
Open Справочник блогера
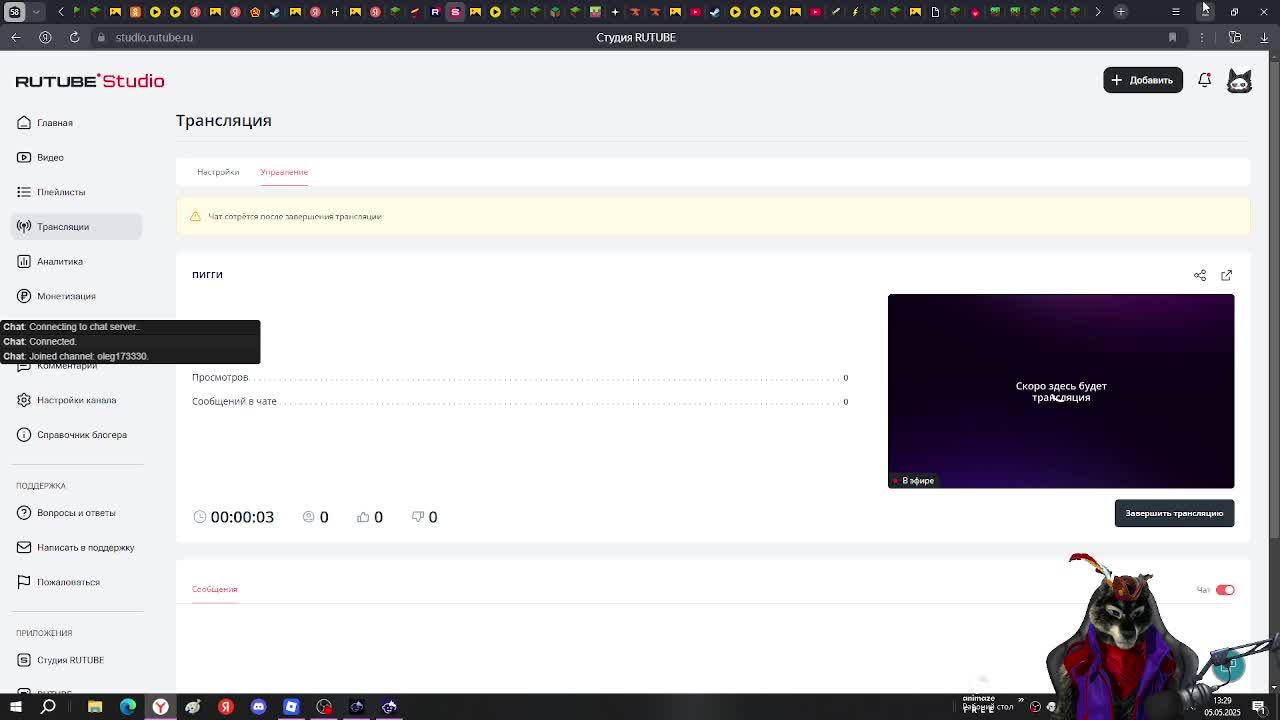pos(82,435)
